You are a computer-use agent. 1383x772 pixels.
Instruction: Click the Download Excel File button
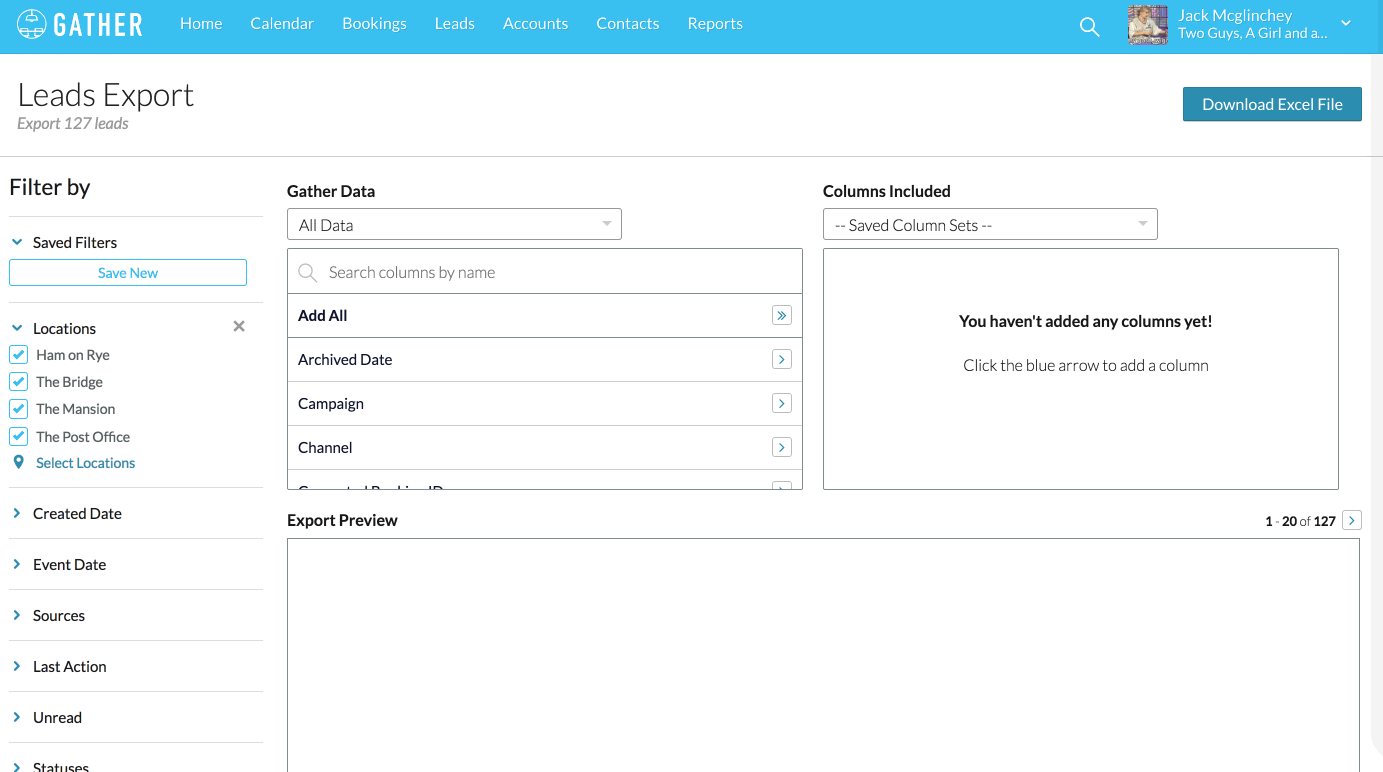point(1271,104)
